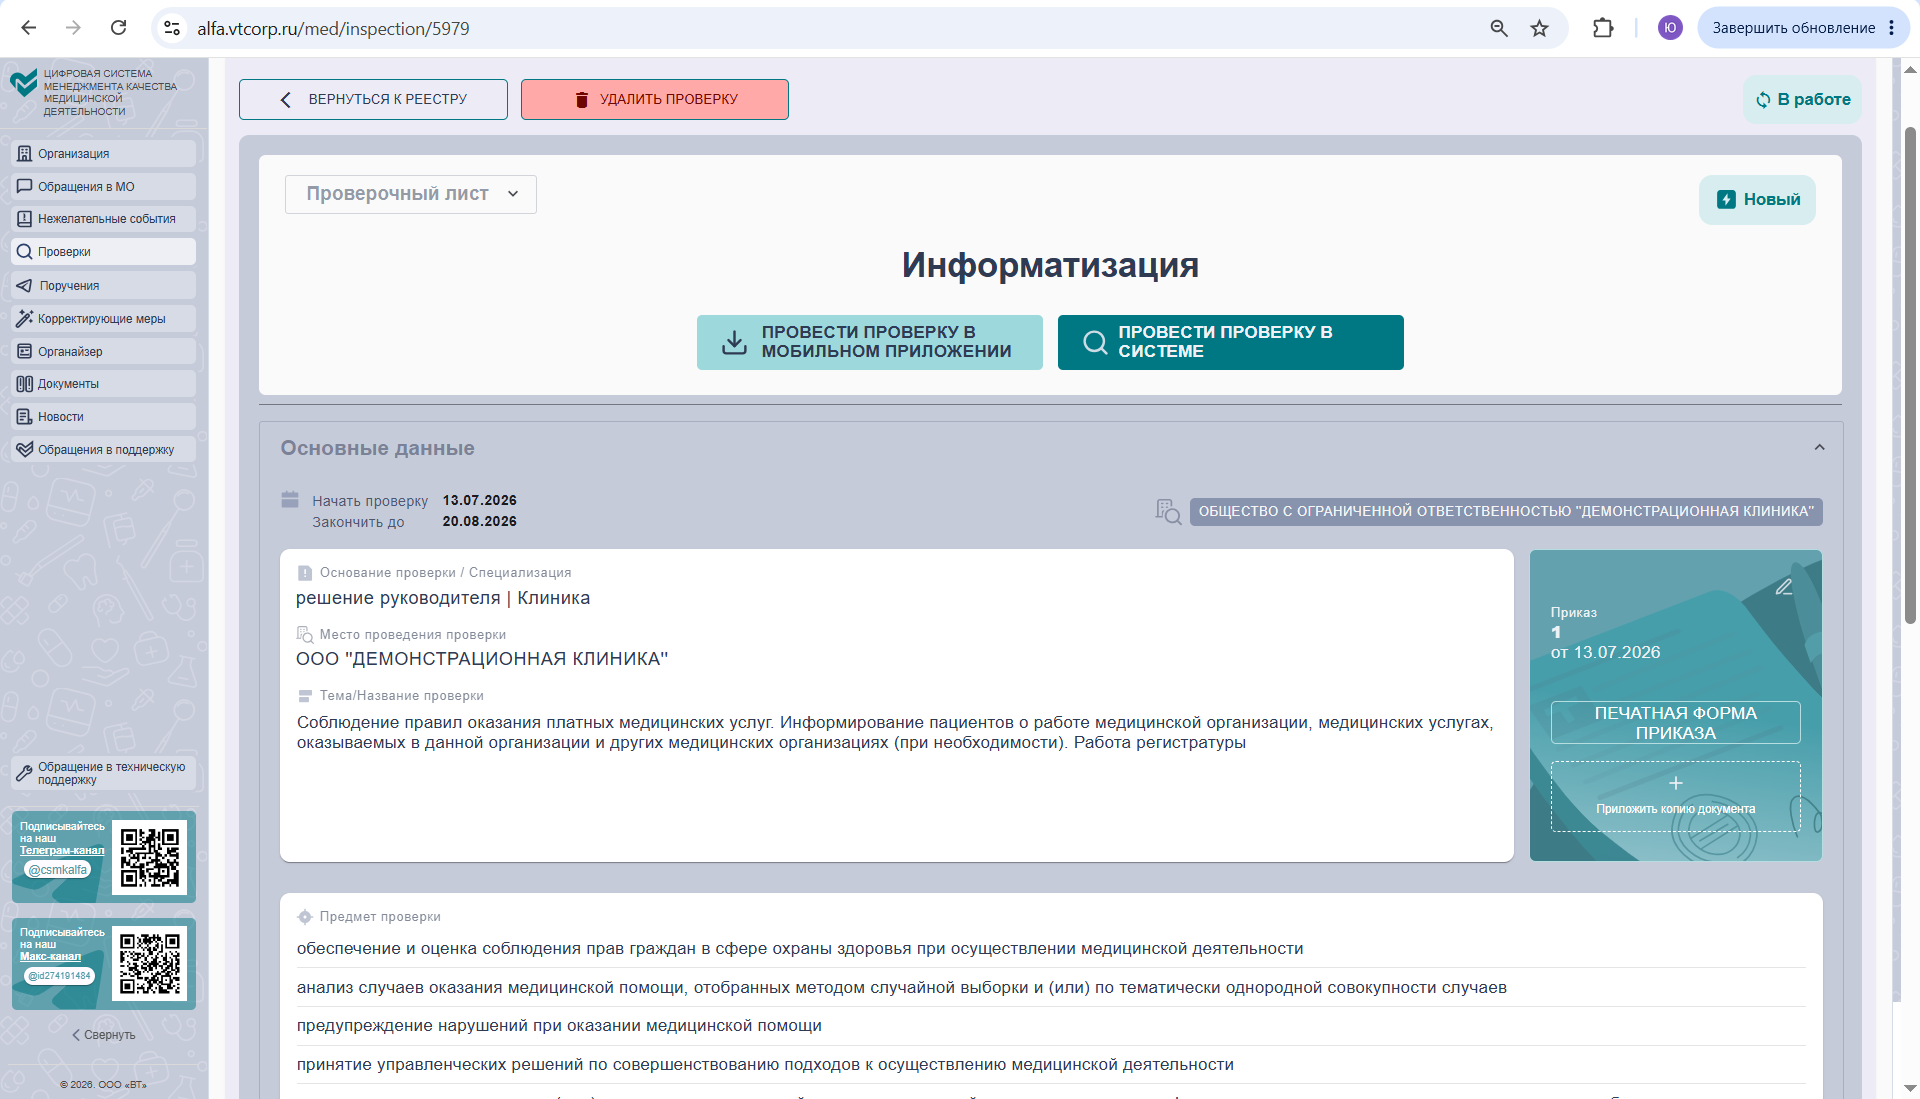Click the plus icon to attach document copy
Screen dimensions: 1920x1099
[x=1676, y=783]
